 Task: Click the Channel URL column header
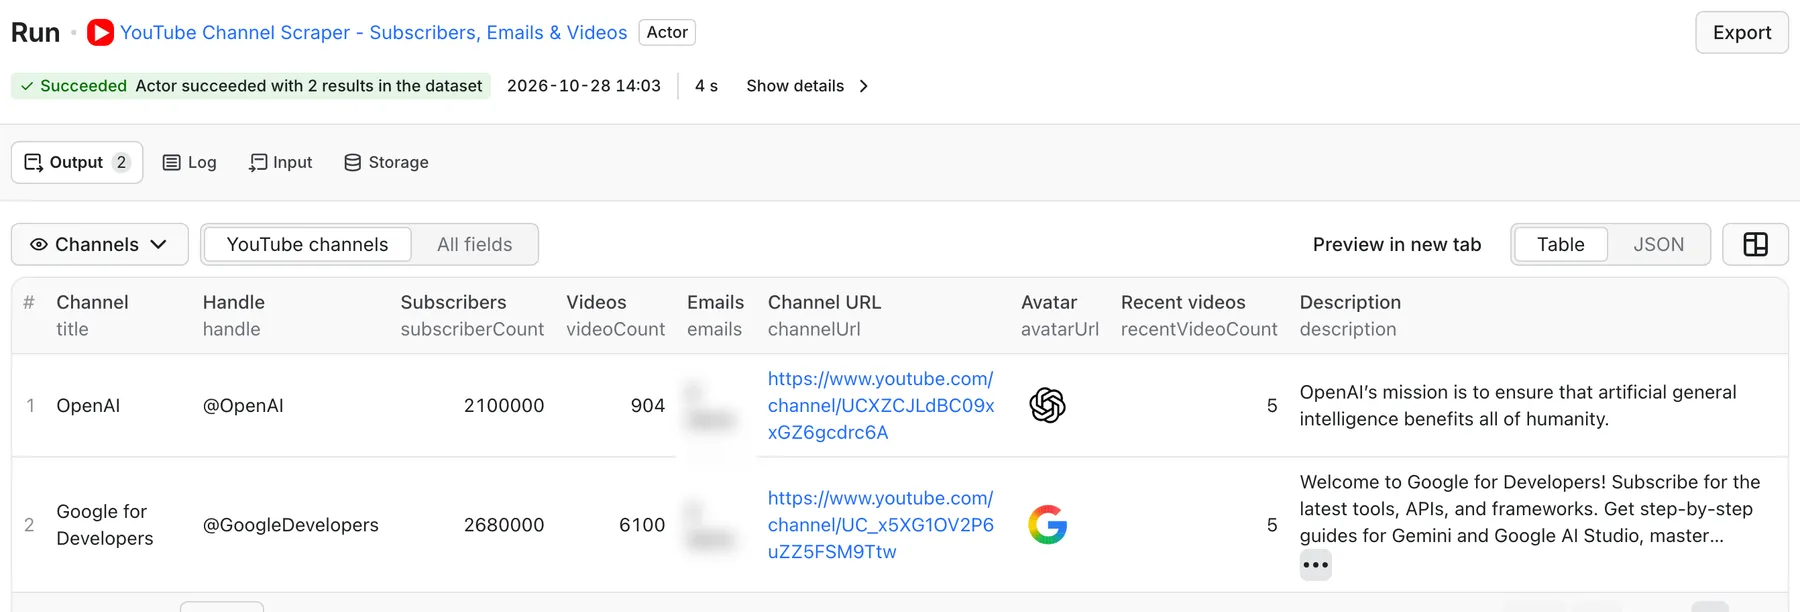click(x=824, y=315)
